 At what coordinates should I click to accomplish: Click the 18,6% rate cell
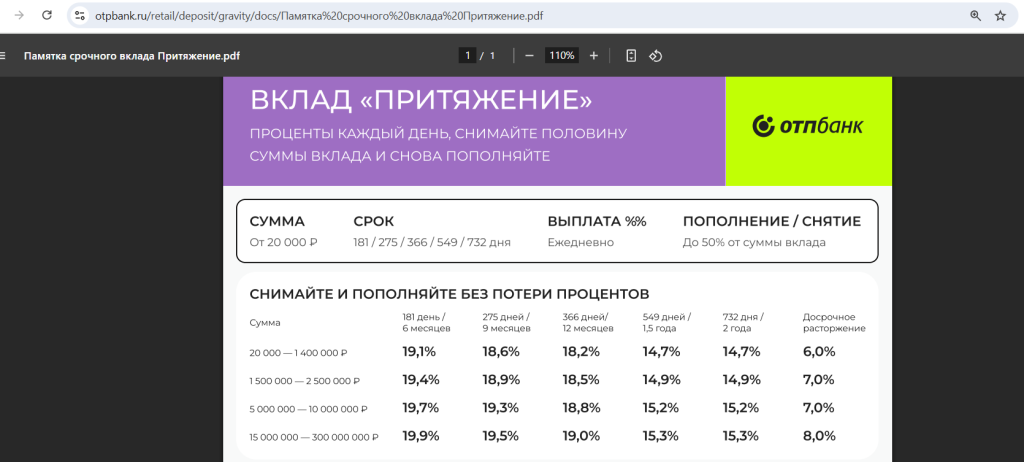coord(501,352)
